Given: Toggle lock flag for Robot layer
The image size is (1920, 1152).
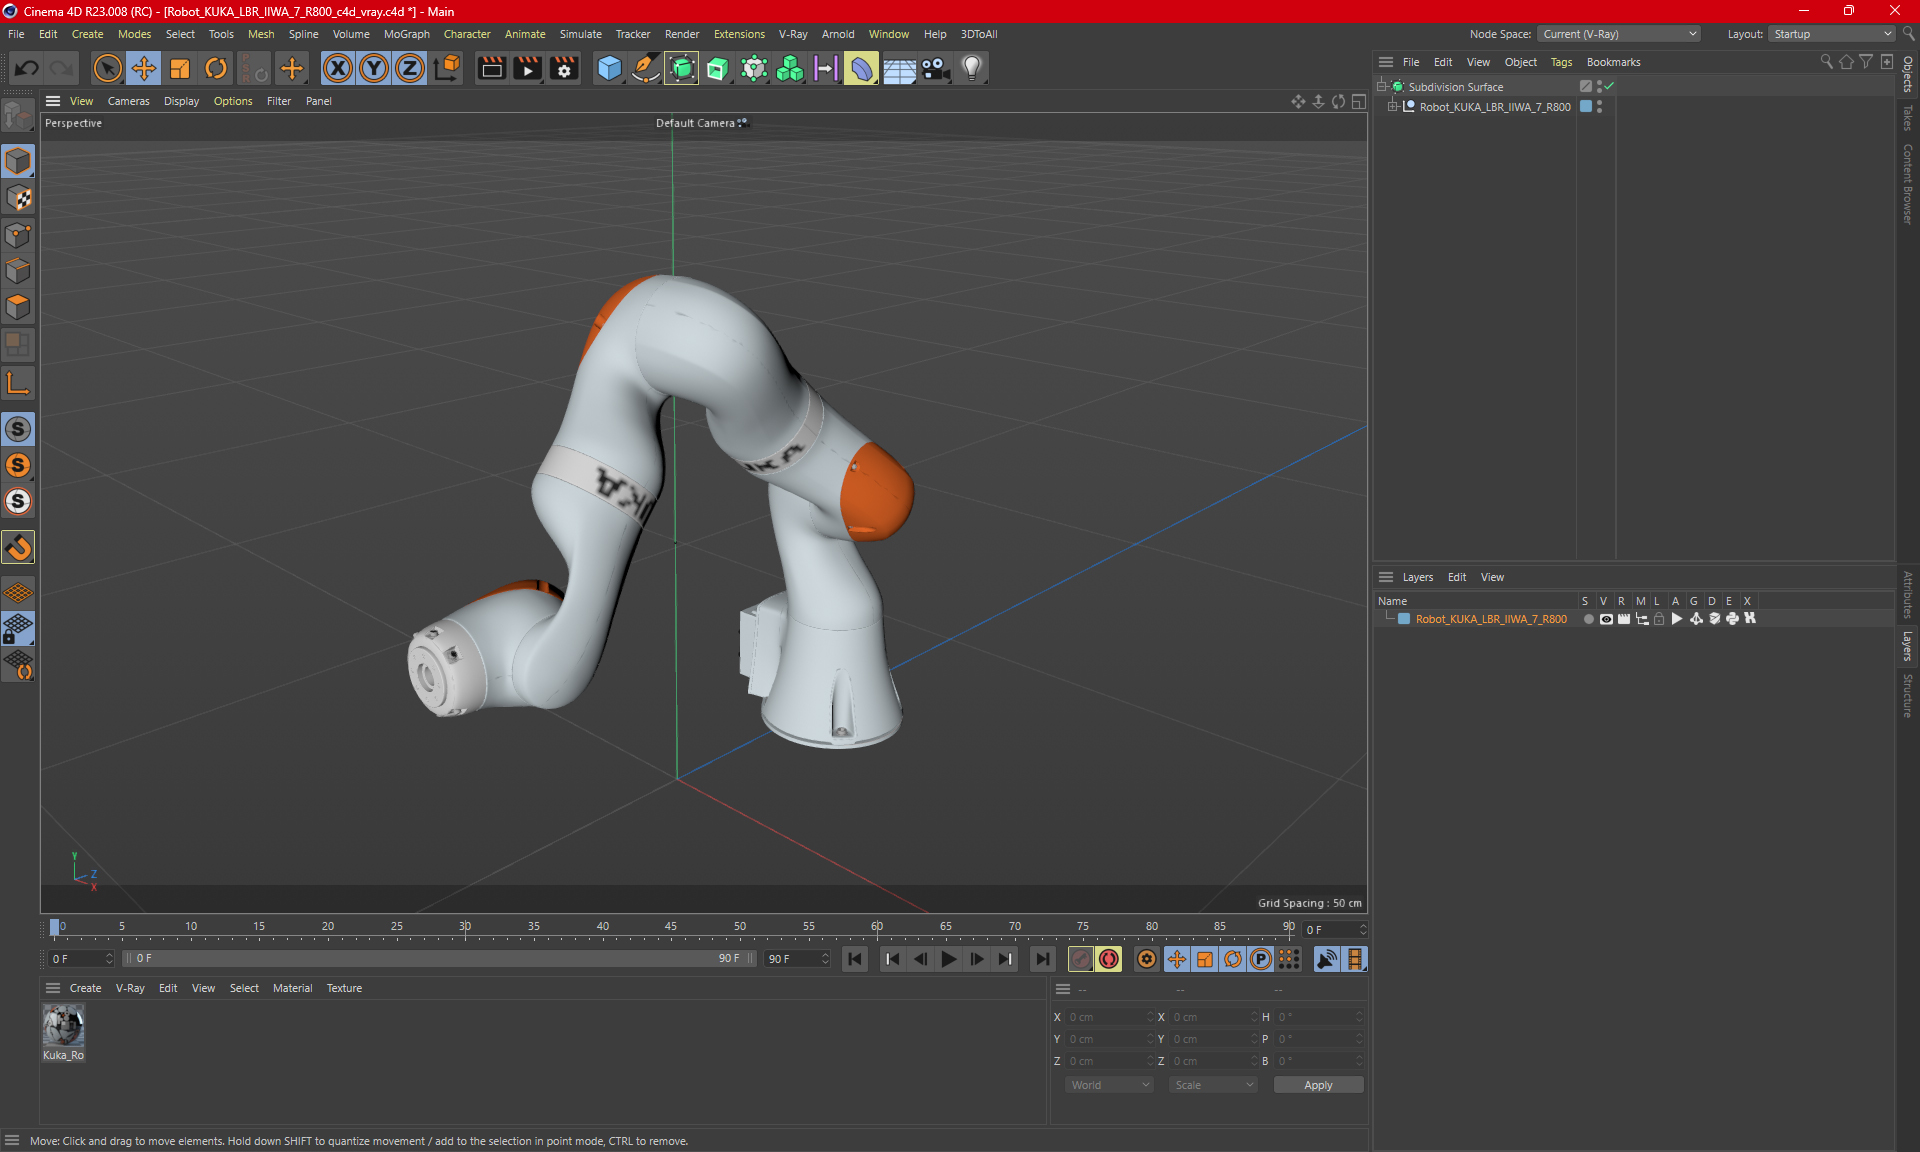Looking at the screenshot, I should coord(1659,619).
